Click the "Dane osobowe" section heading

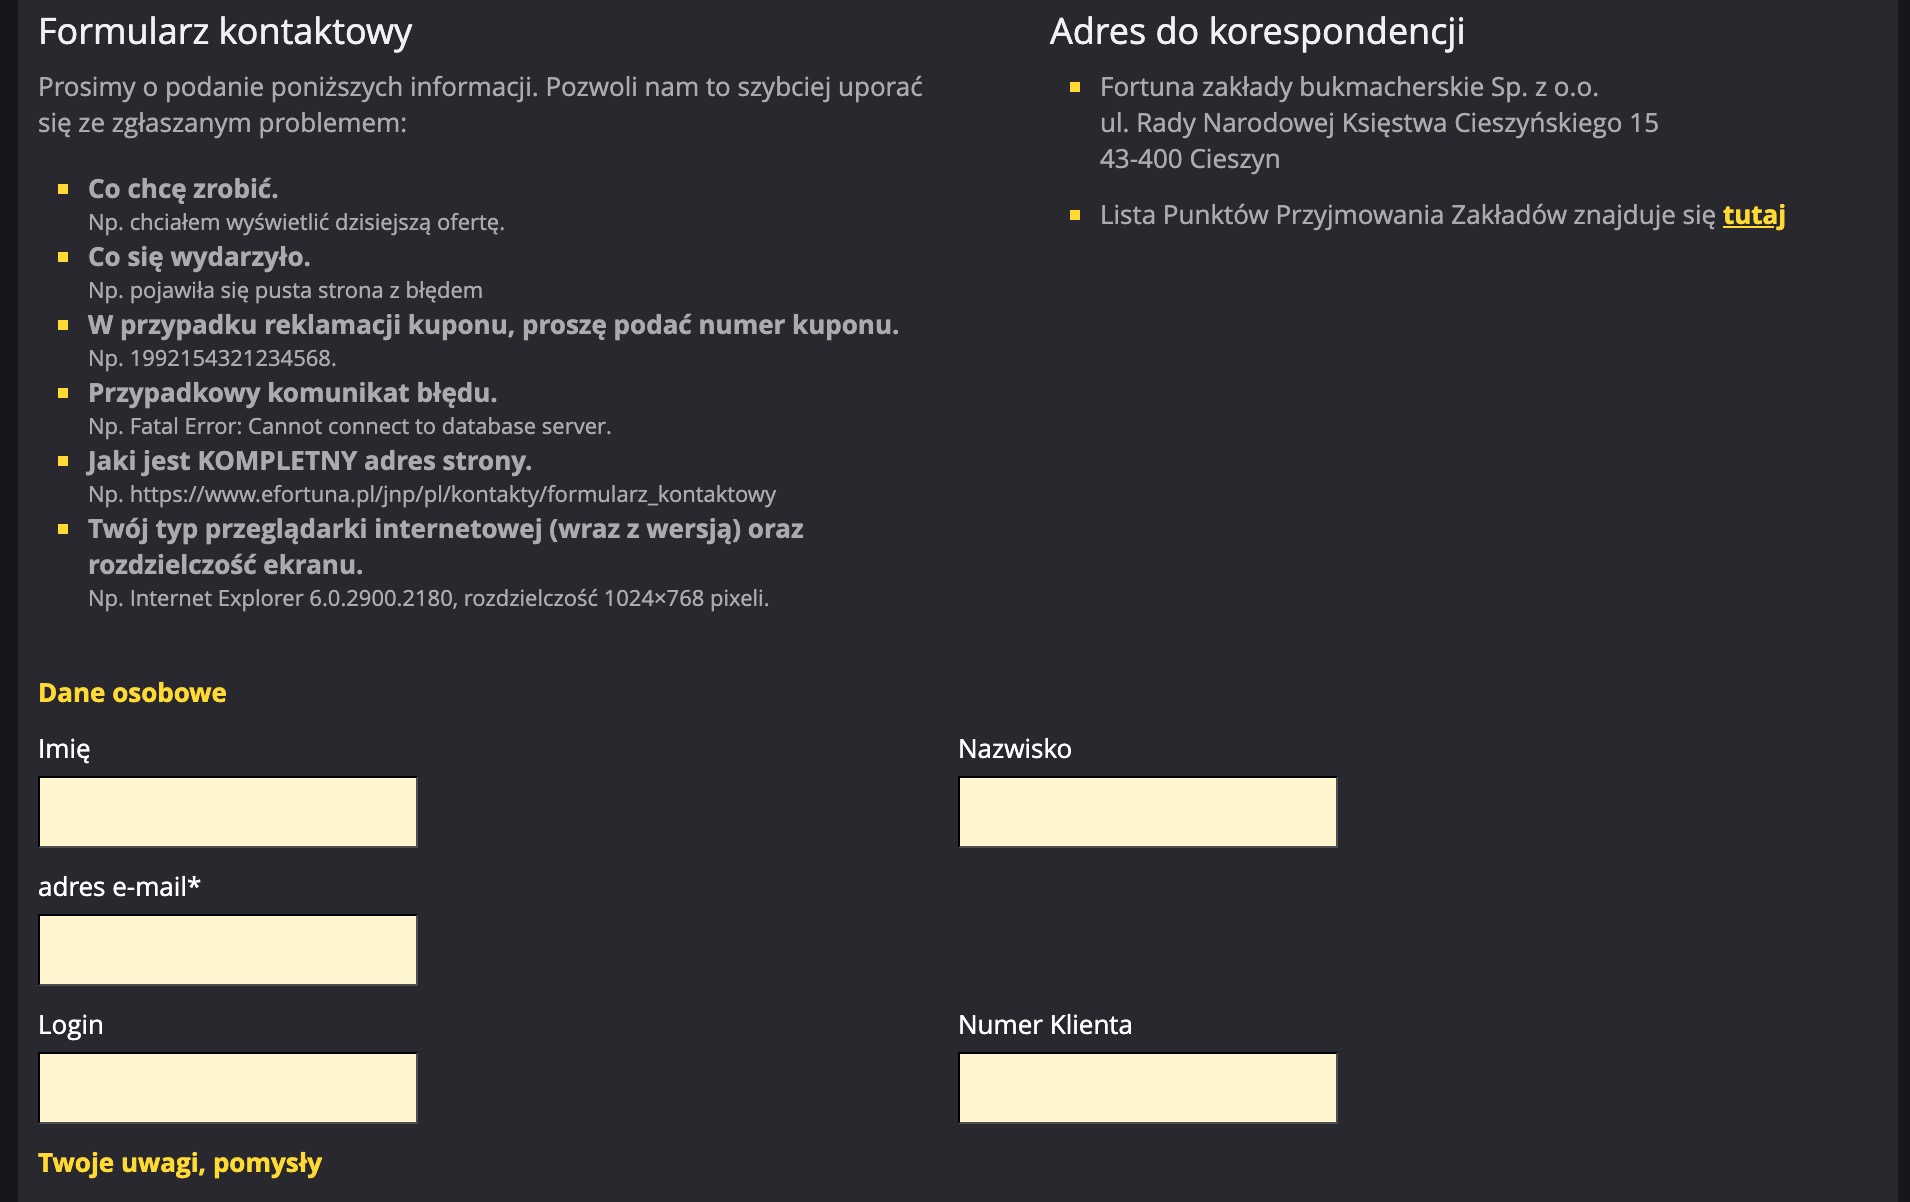tap(132, 693)
